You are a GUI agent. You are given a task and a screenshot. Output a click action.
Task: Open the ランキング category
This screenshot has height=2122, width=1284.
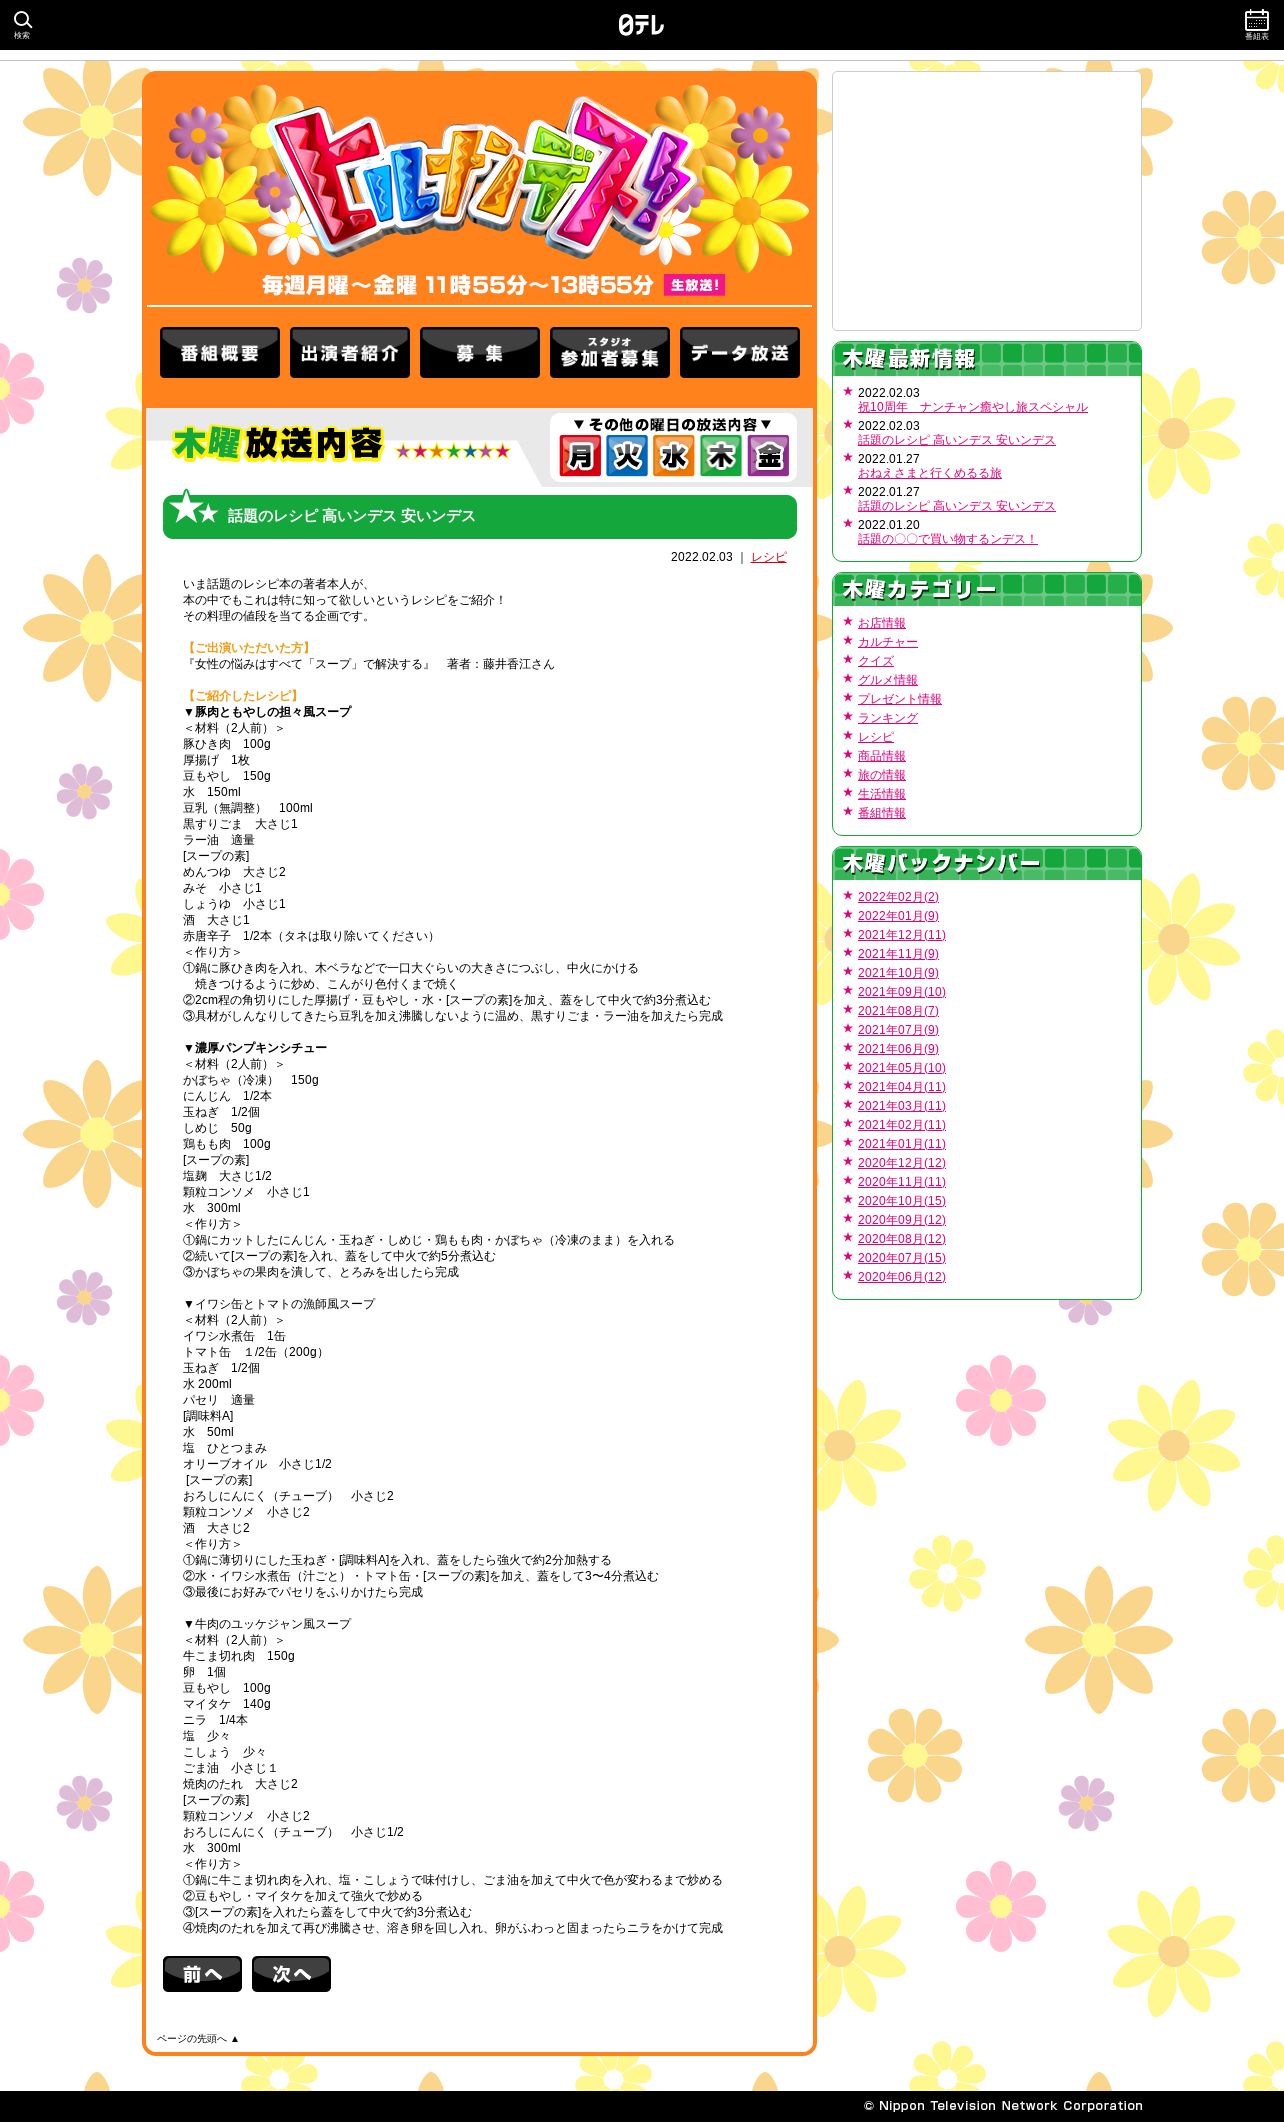pos(887,718)
